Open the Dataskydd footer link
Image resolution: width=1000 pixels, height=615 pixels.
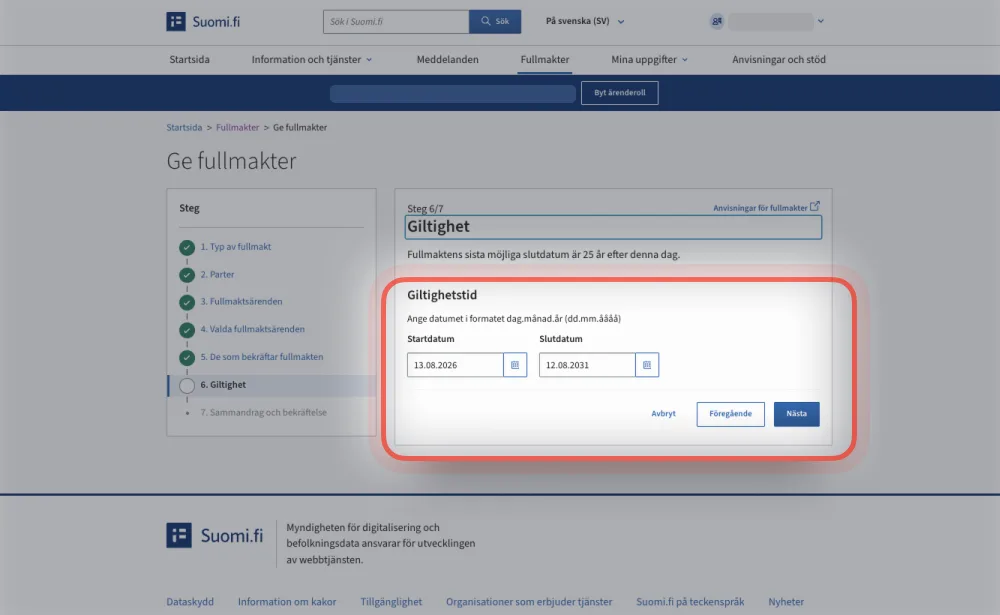(190, 602)
